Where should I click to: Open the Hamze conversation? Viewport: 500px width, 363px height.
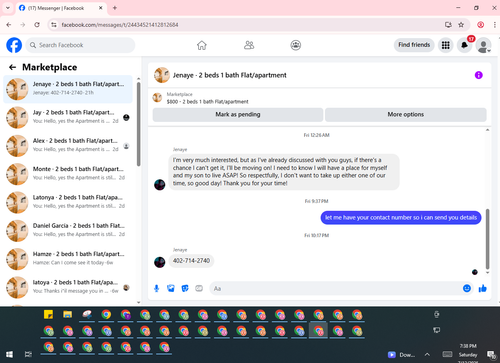point(68,259)
